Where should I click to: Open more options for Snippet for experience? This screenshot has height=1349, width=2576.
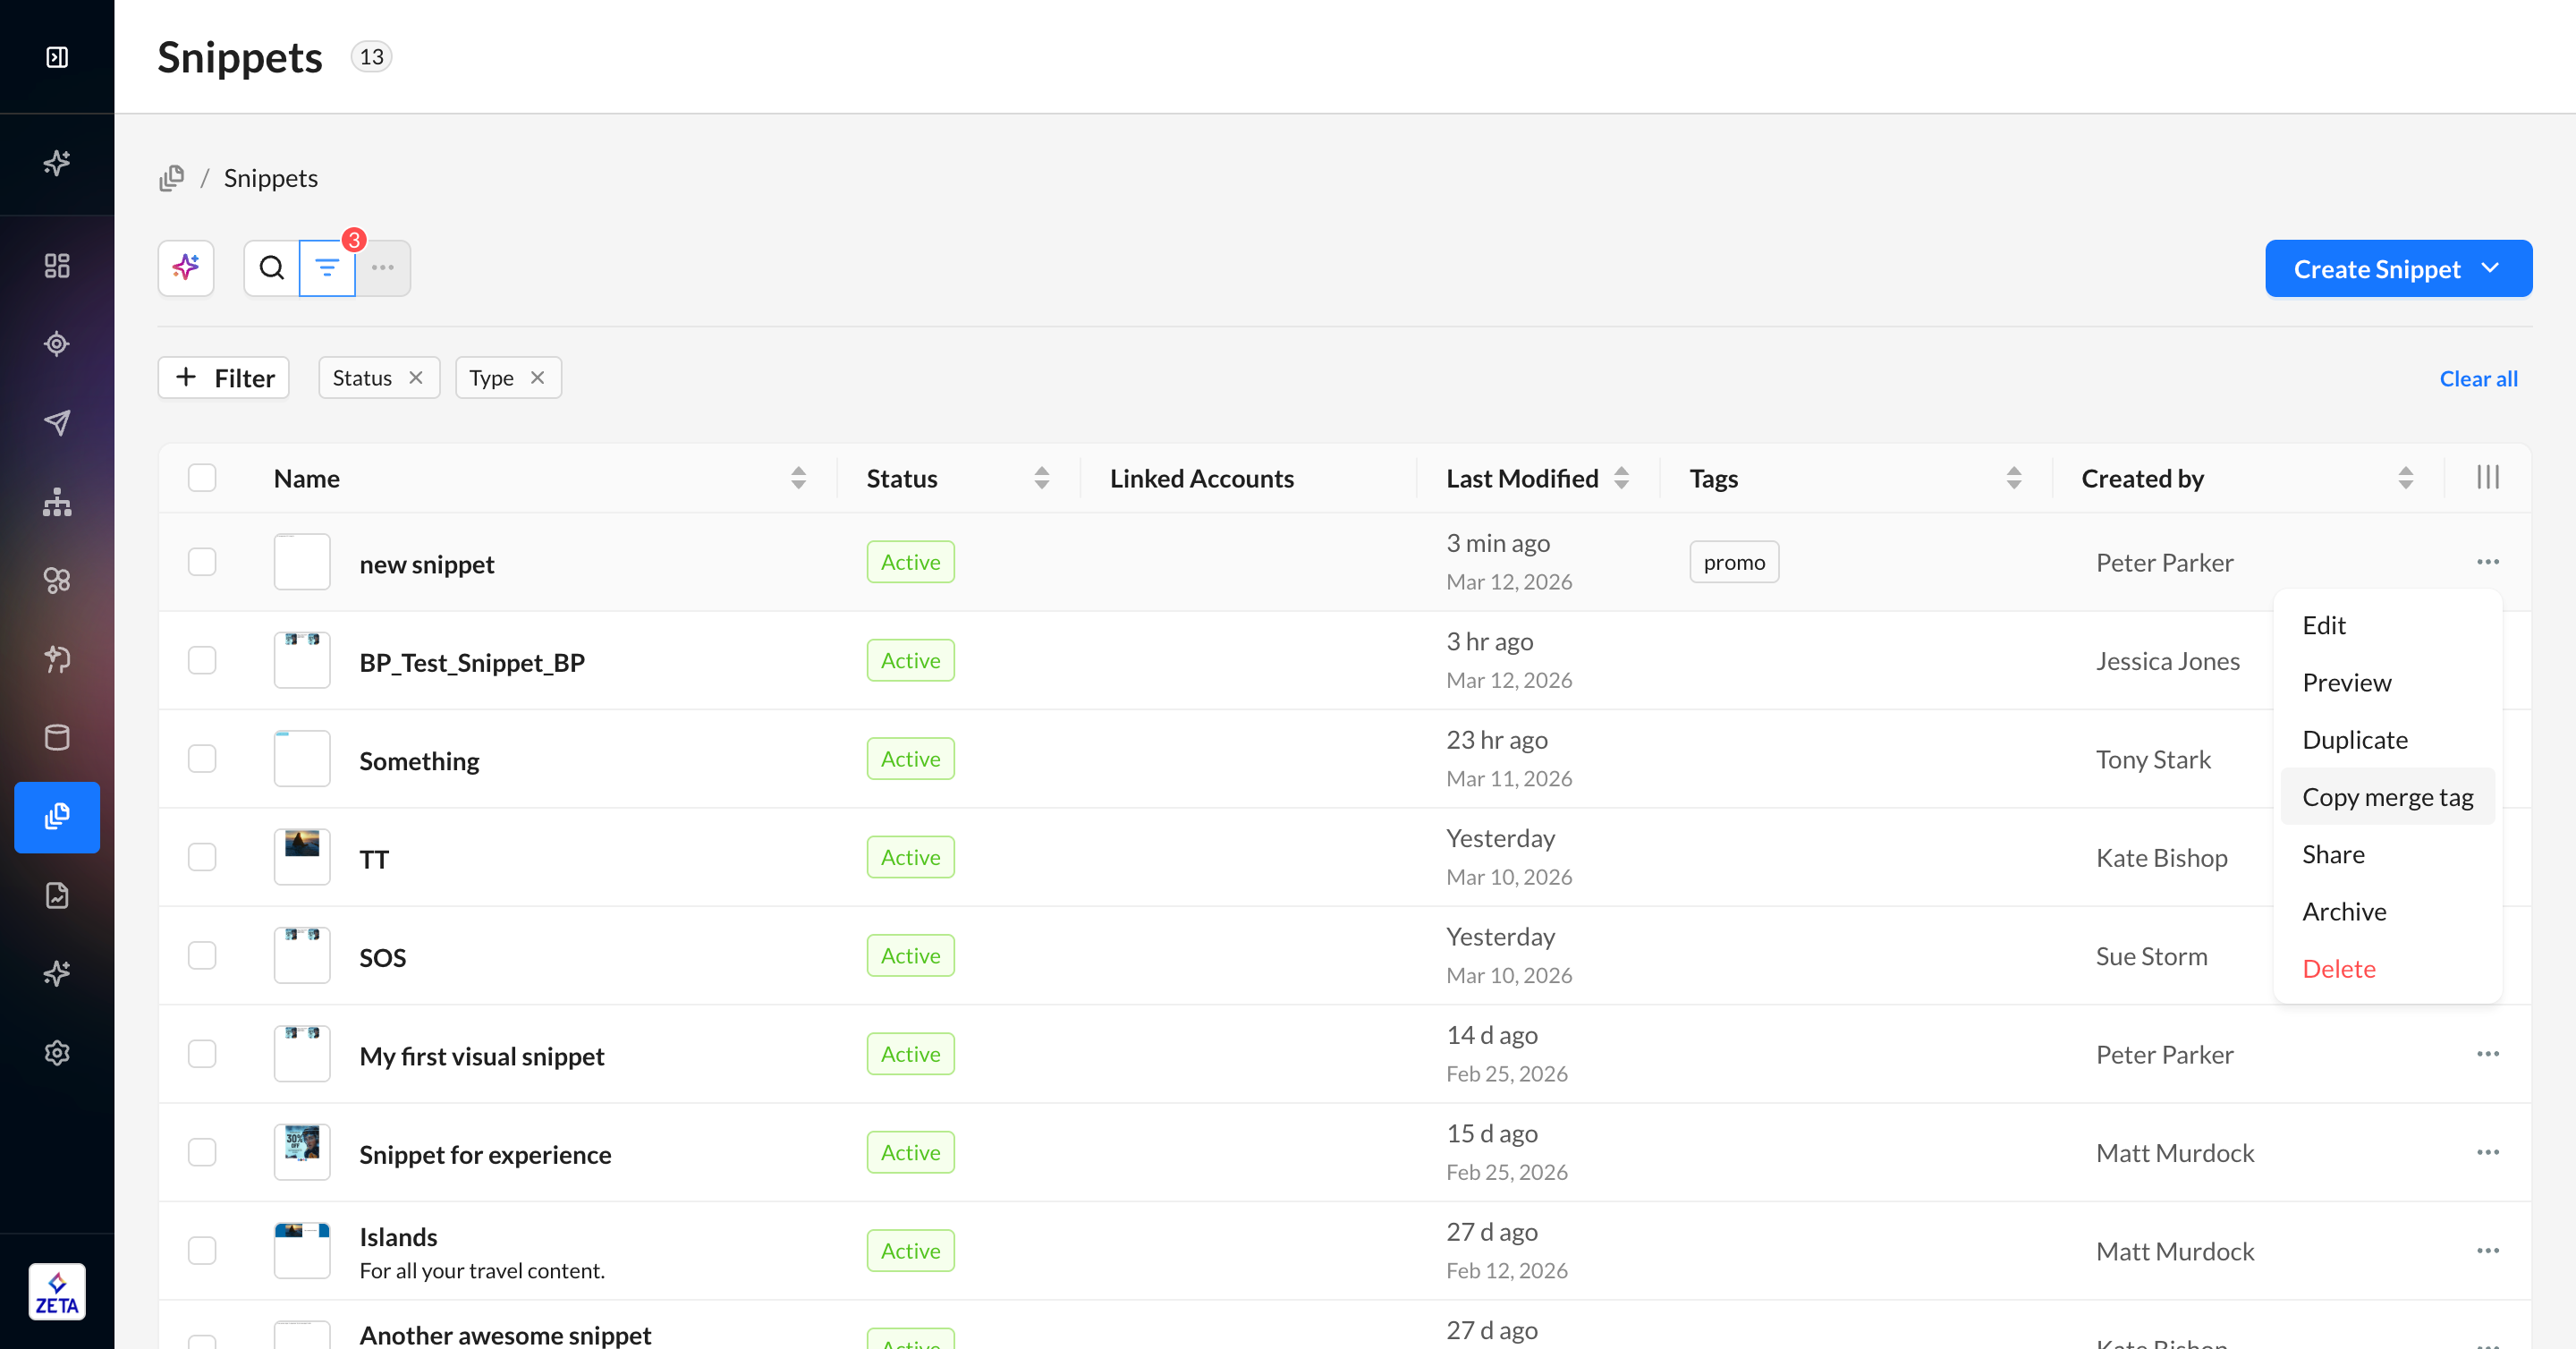2488,1153
